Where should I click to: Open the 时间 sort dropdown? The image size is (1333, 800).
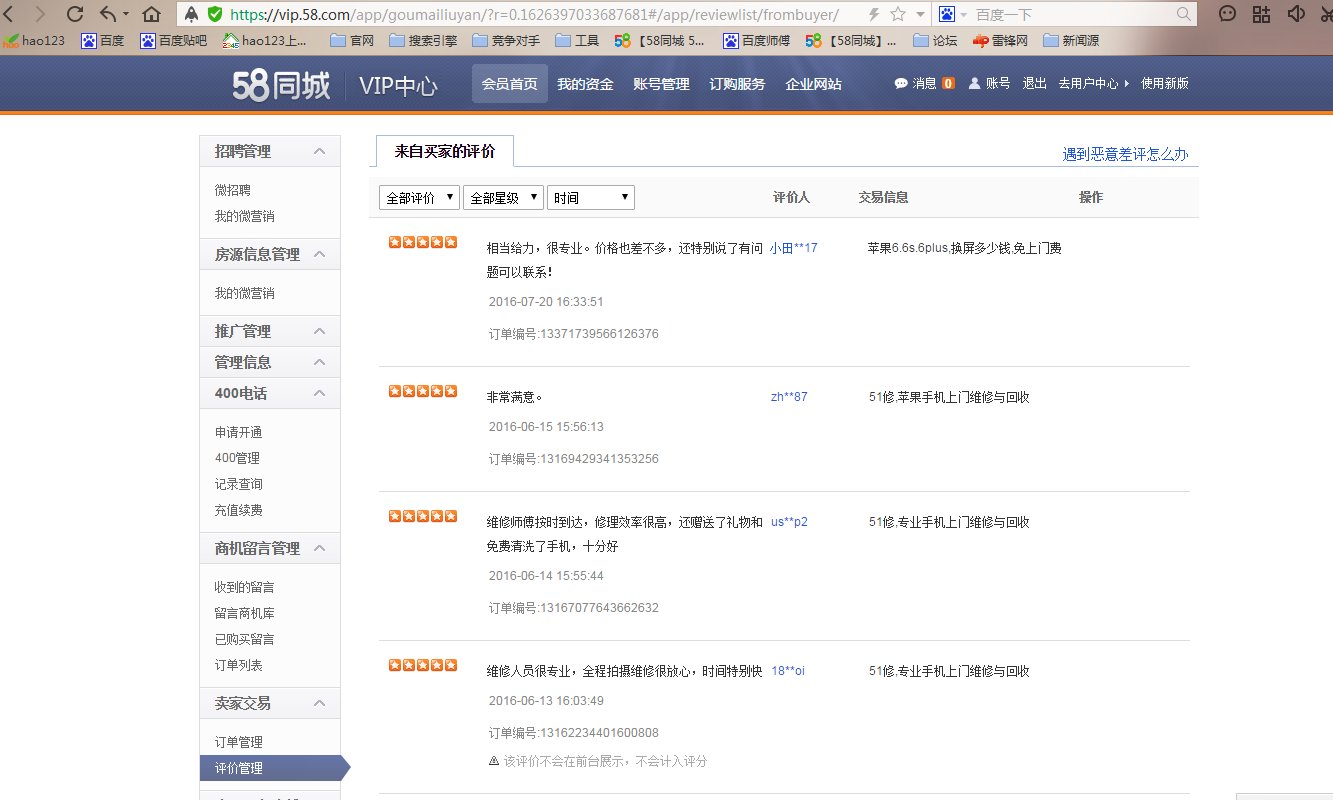[x=590, y=197]
